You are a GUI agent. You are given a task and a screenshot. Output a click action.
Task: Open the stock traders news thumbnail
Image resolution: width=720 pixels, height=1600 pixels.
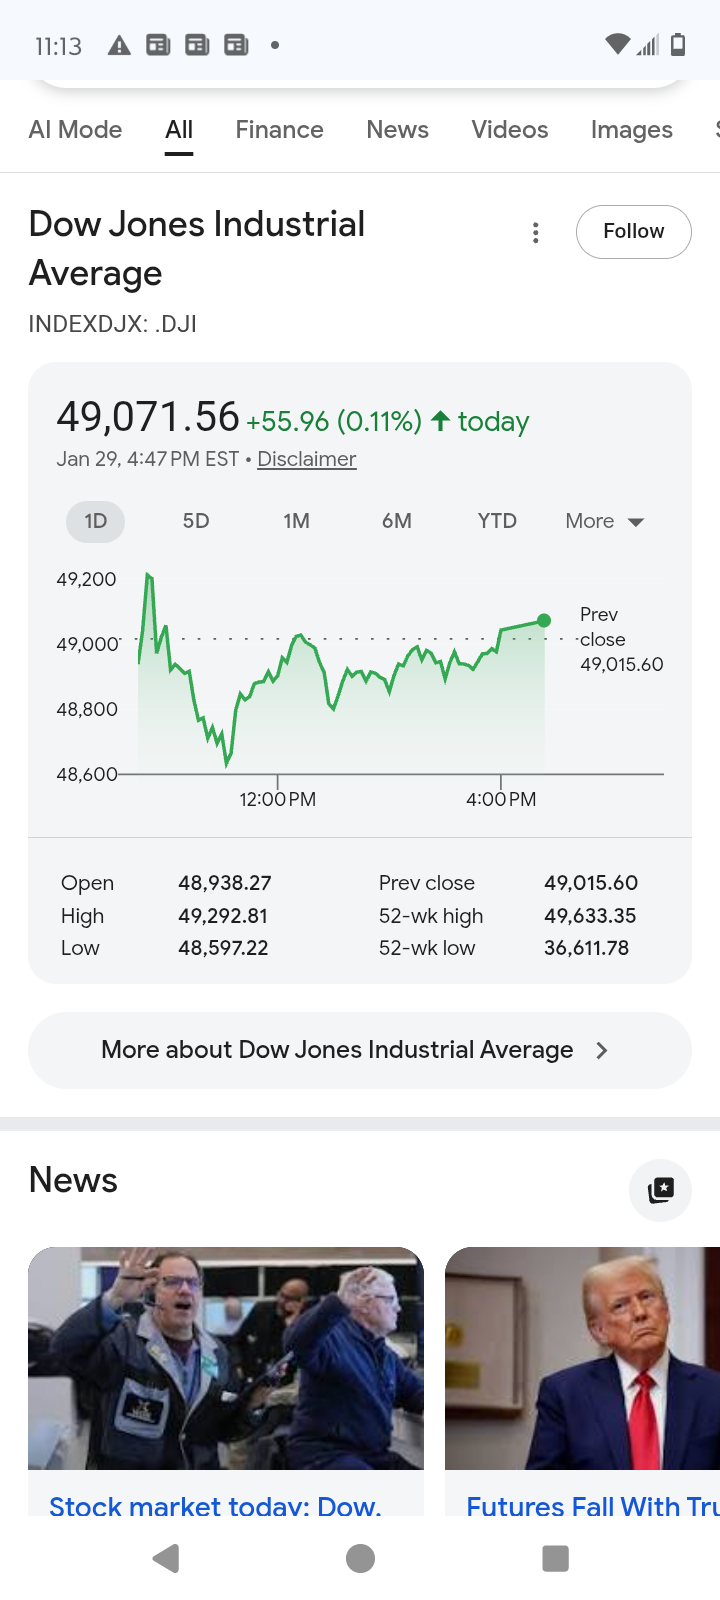pos(226,1358)
